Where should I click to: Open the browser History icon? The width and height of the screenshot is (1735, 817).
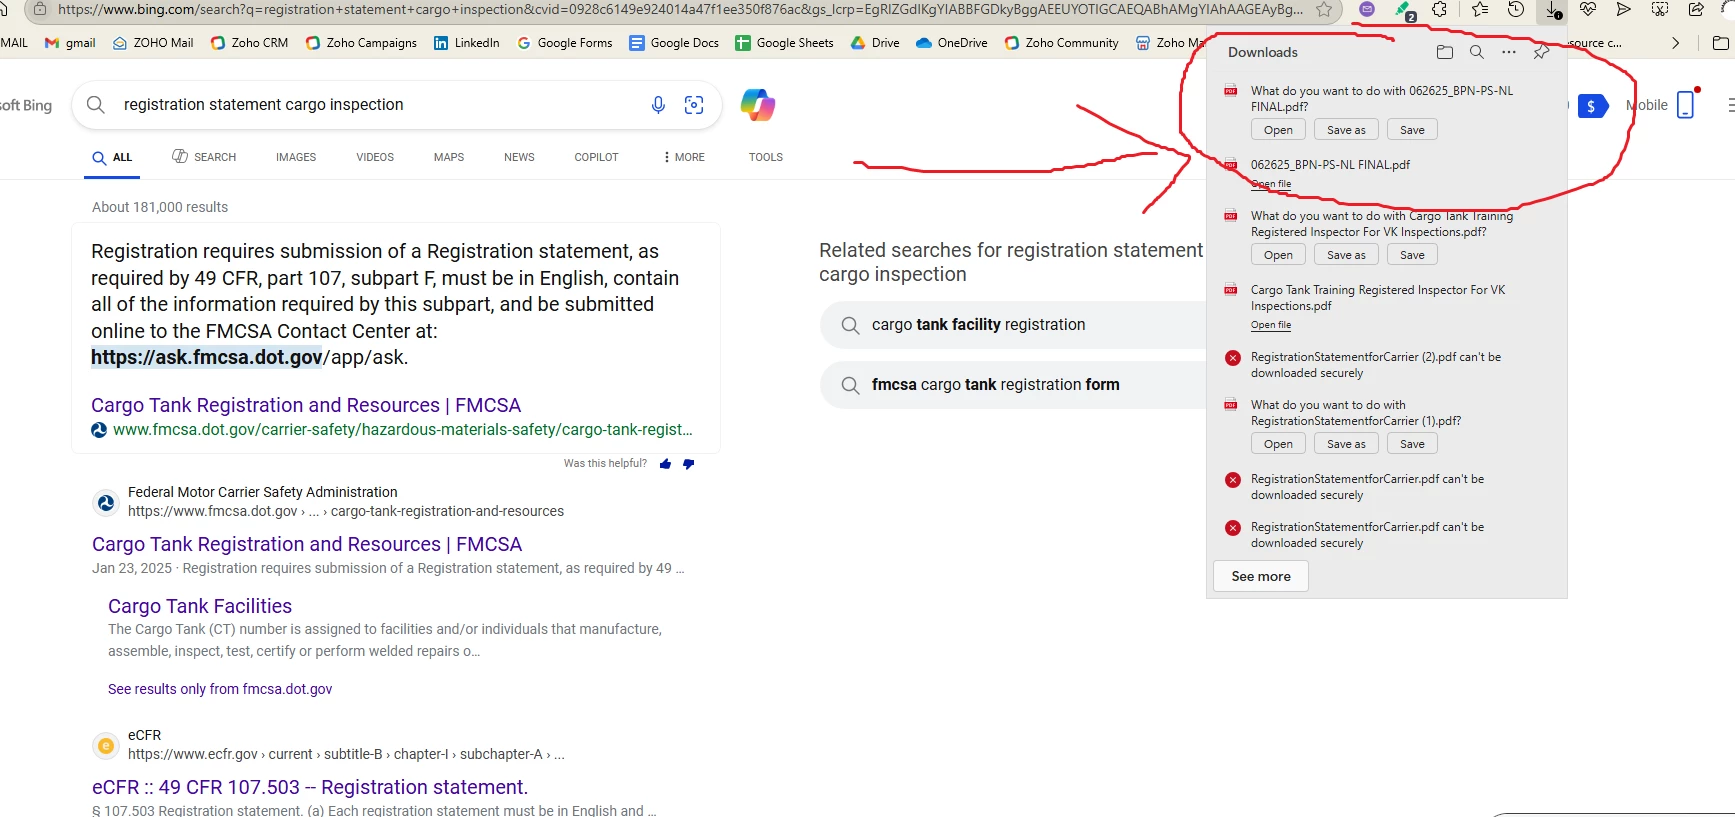1516,9
